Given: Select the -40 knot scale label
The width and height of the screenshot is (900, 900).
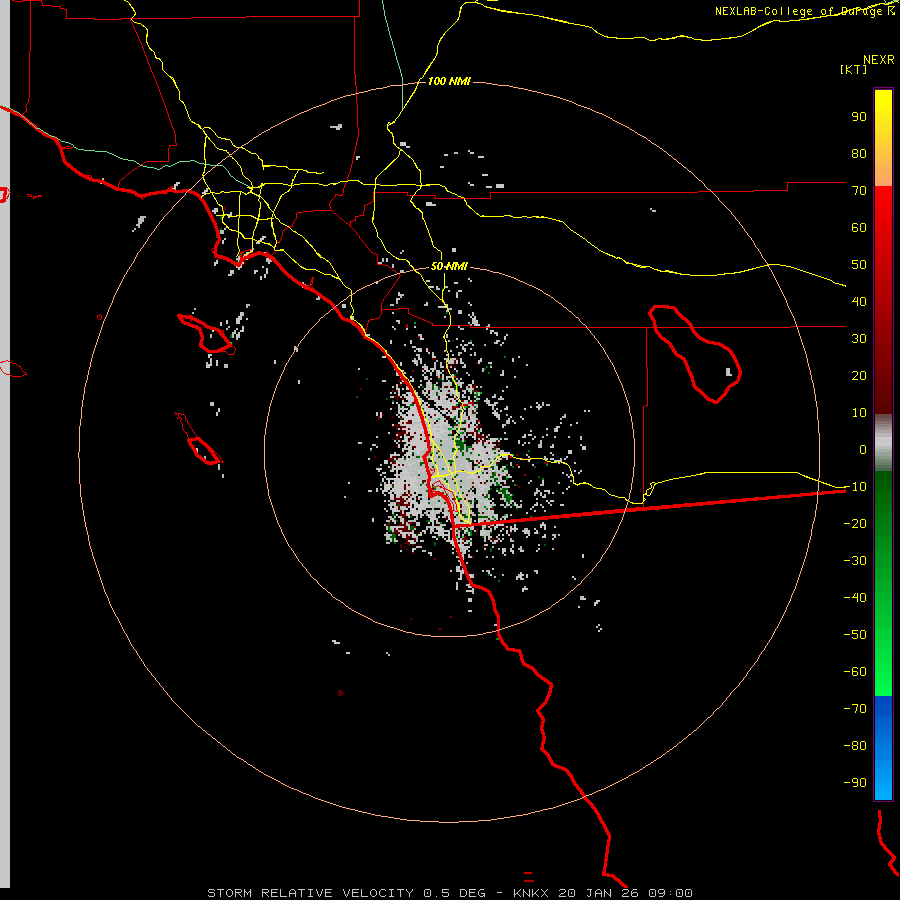Looking at the screenshot, I should point(855,598).
